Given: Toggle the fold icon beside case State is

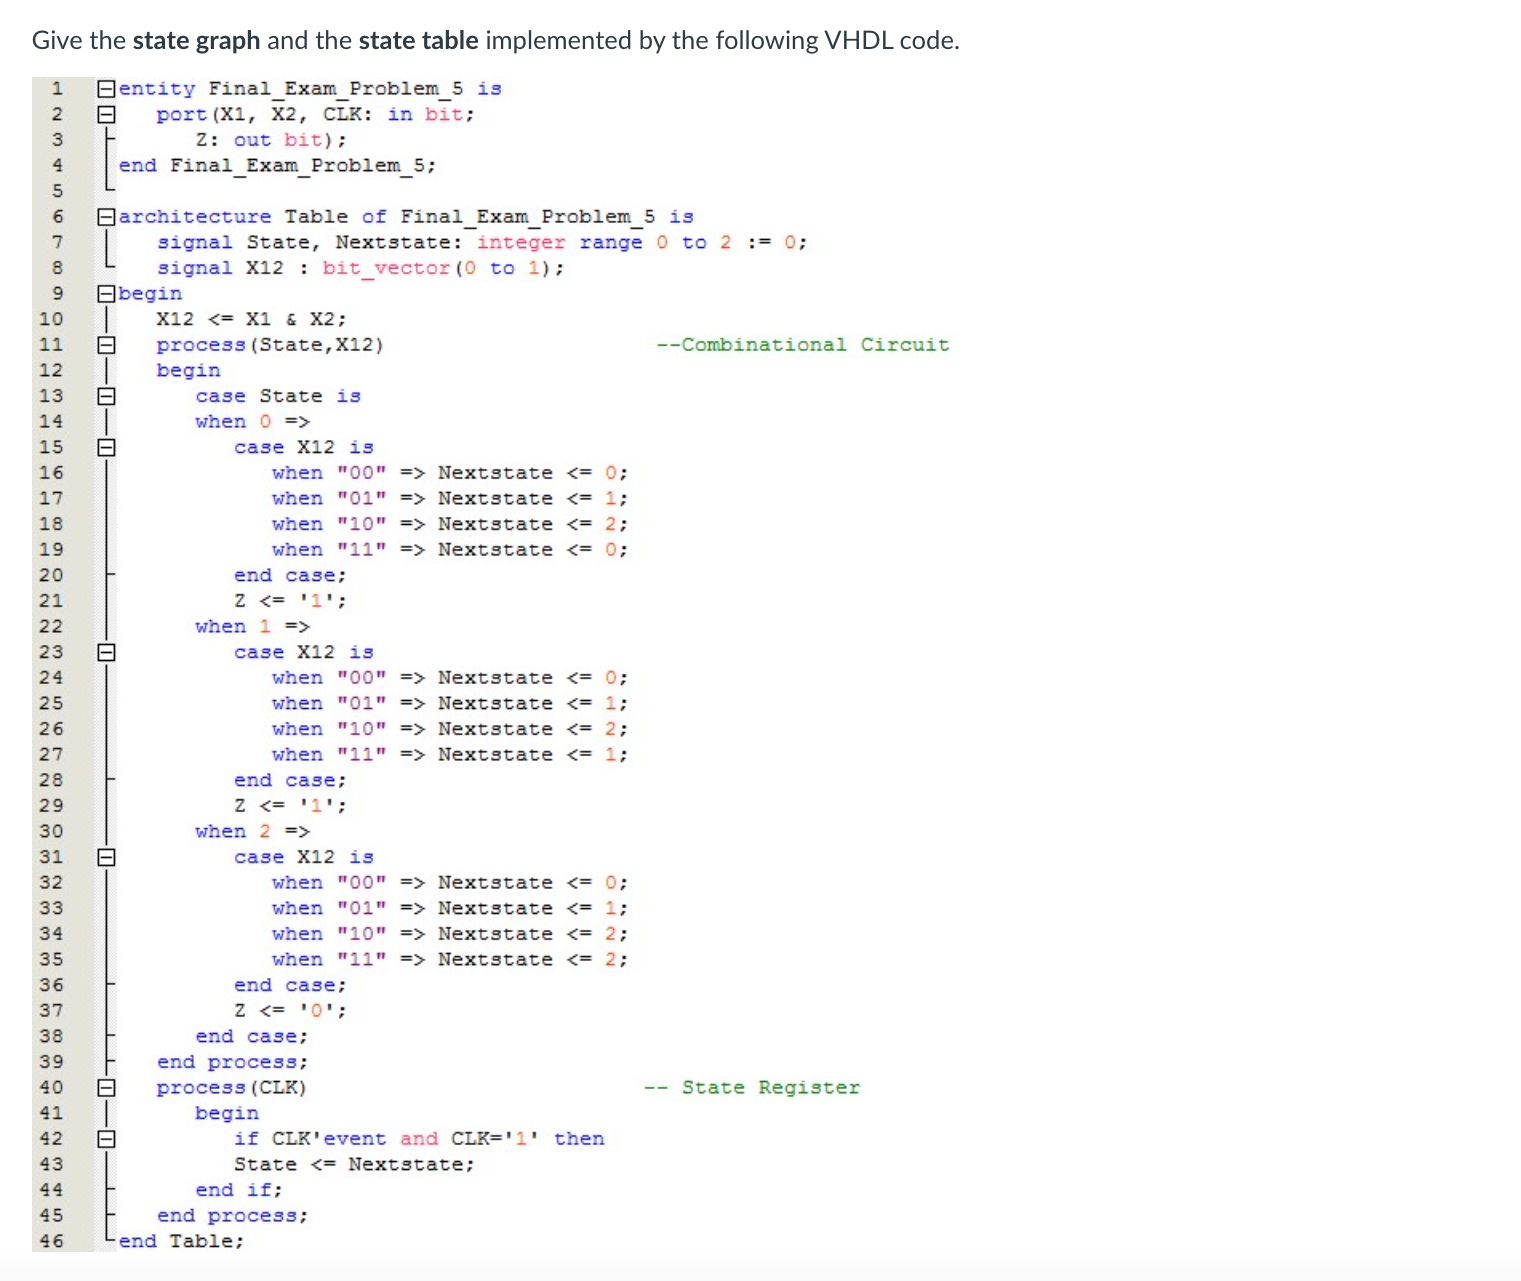Looking at the screenshot, I should coord(105,396).
